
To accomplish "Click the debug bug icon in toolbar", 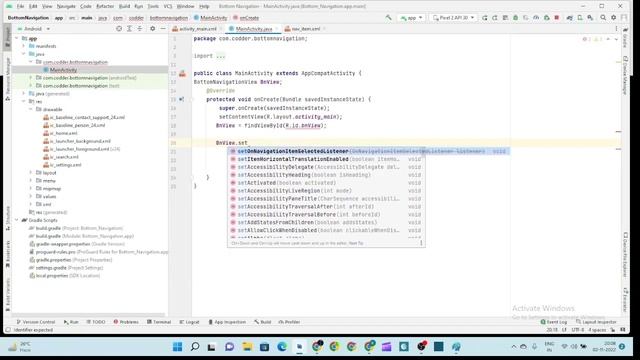I will (x=516, y=18).
